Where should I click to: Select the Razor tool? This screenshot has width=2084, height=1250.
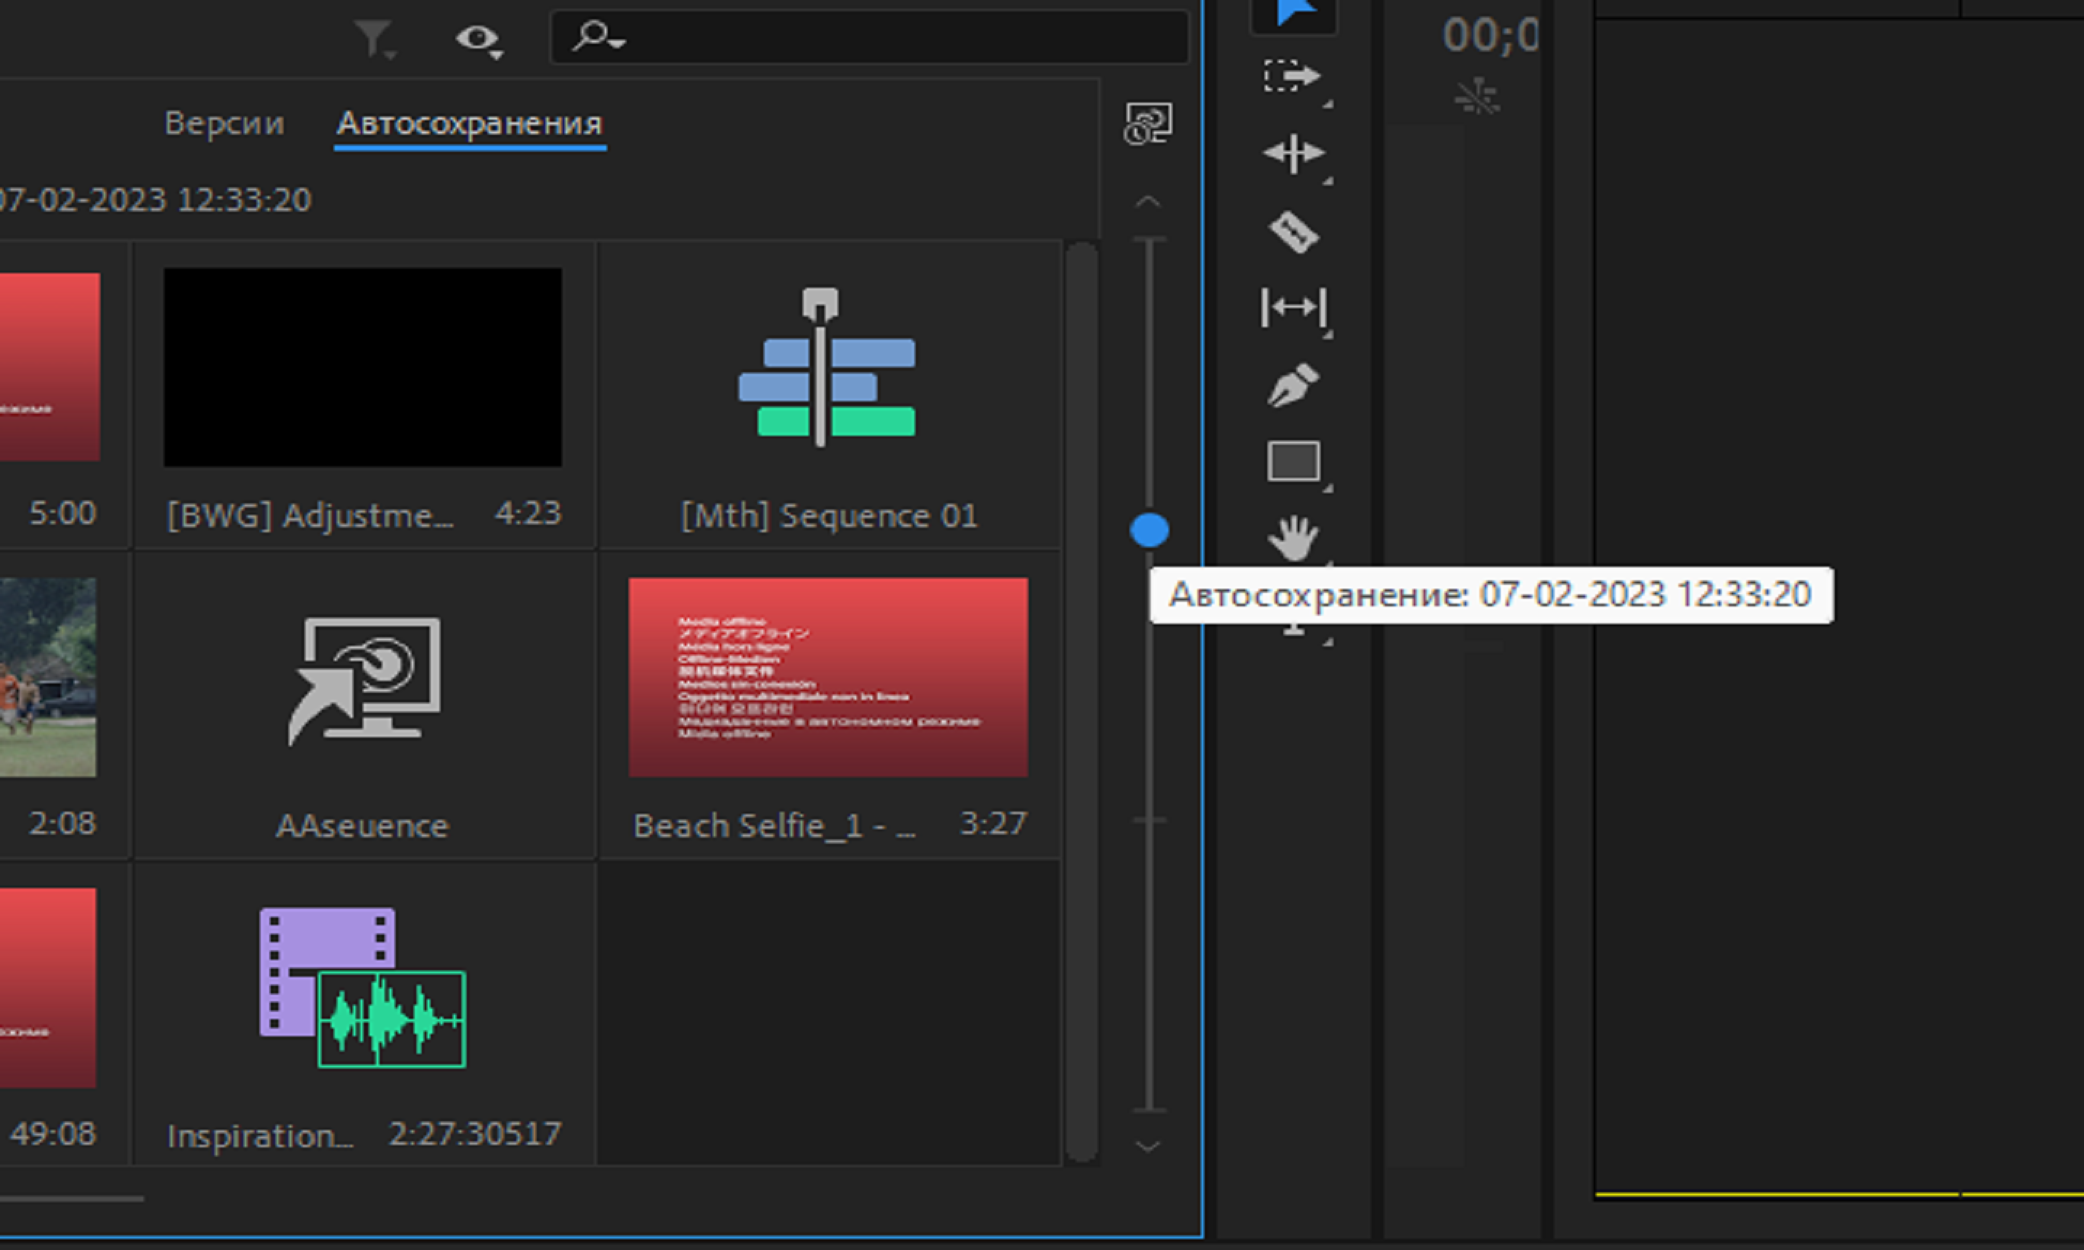click(x=1294, y=231)
